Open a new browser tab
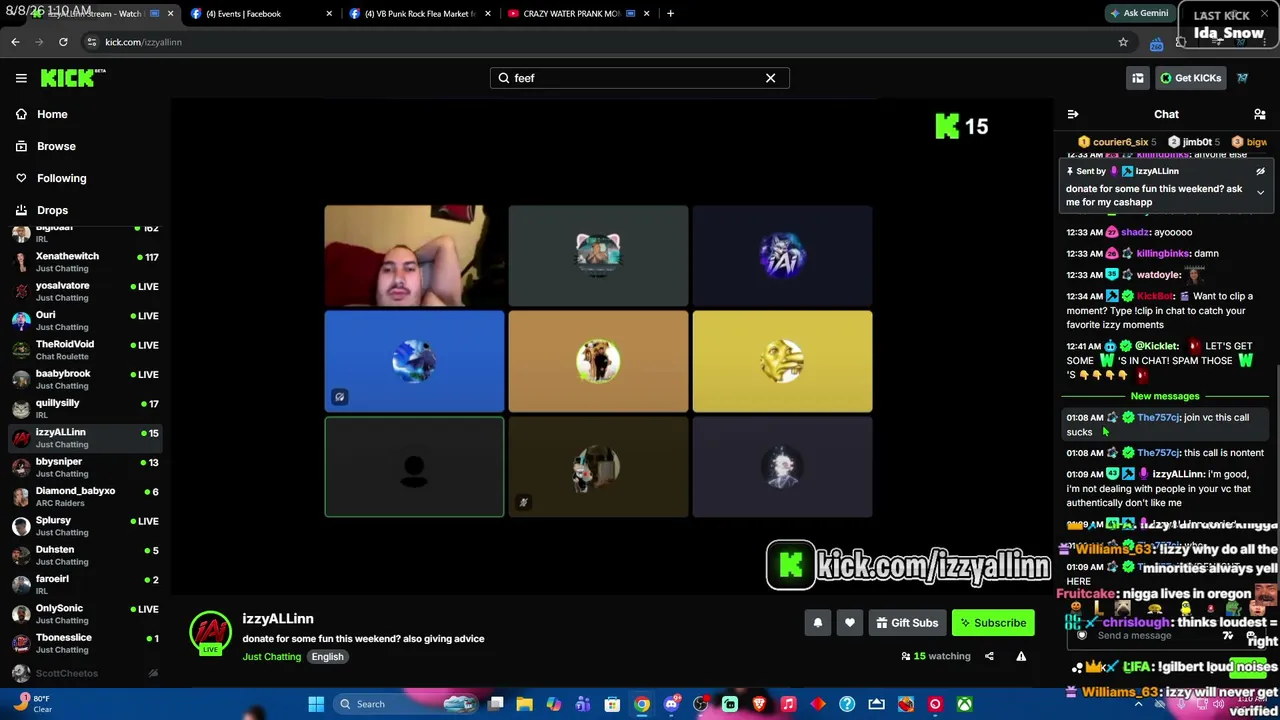The width and height of the screenshot is (1280, 720). pos(670,14)
